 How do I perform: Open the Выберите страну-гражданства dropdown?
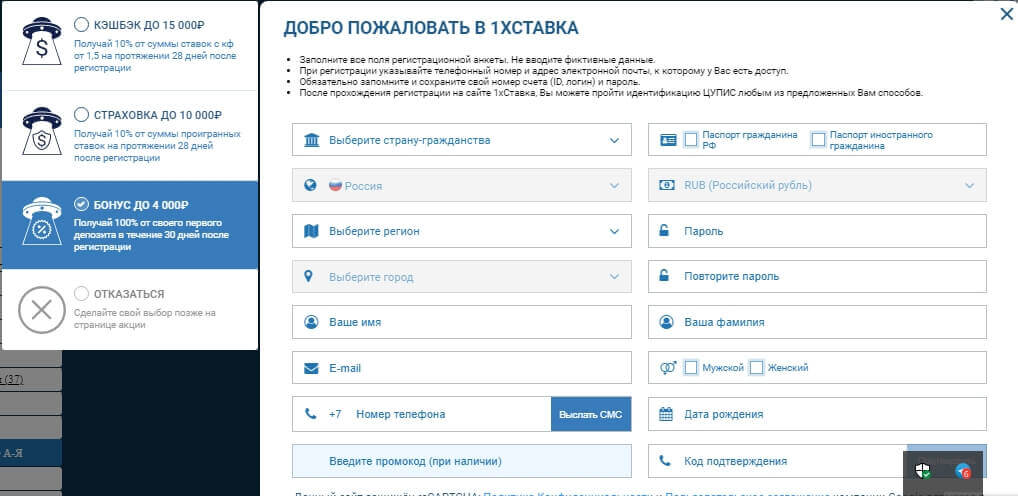[x=462, y=140]
